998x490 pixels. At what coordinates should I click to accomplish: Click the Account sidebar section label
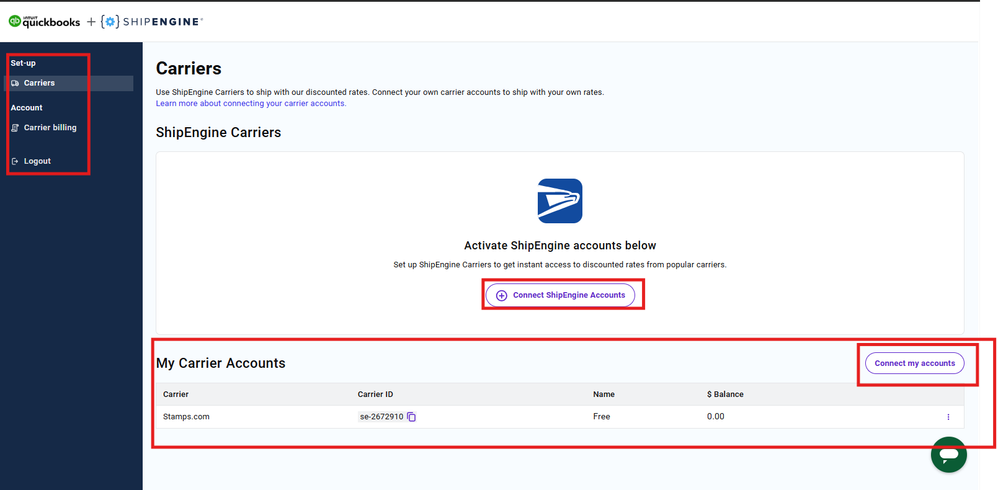coord(27,108)
